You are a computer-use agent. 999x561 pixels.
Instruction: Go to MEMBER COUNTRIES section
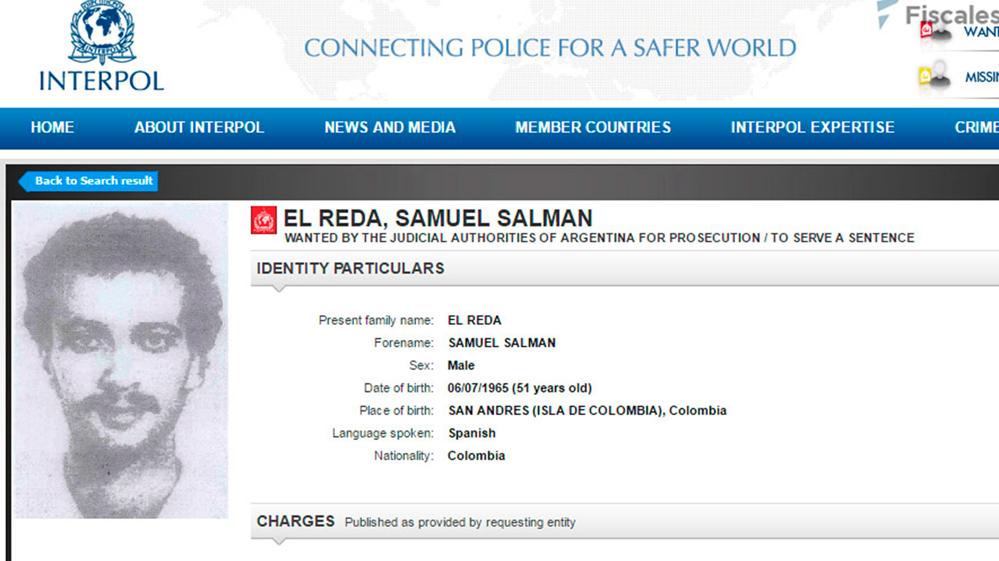[x=593, y=128]
